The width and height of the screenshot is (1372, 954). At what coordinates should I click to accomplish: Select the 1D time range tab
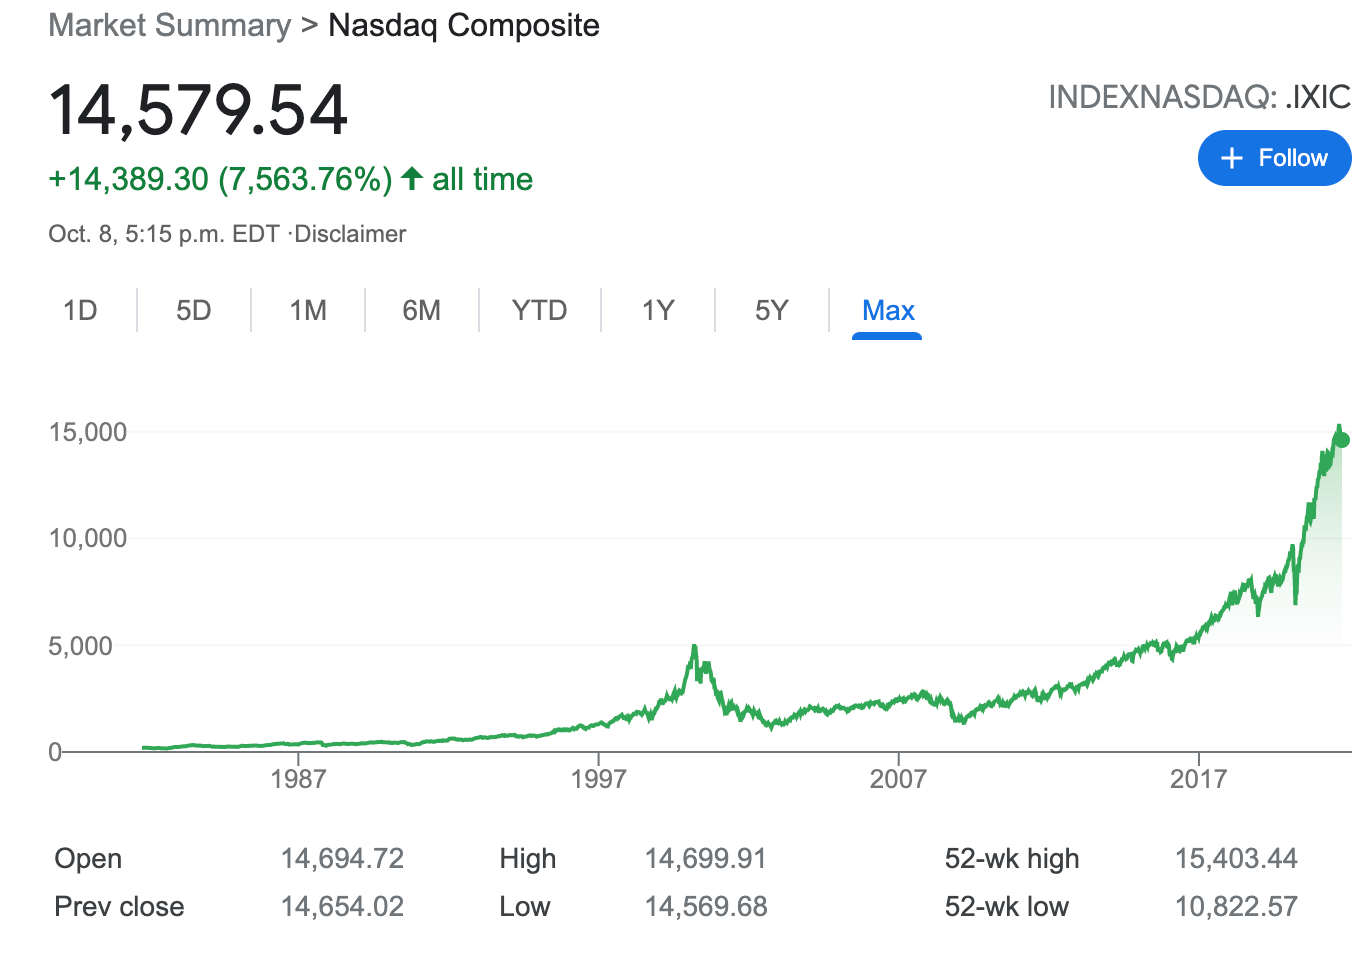[80, 310]
